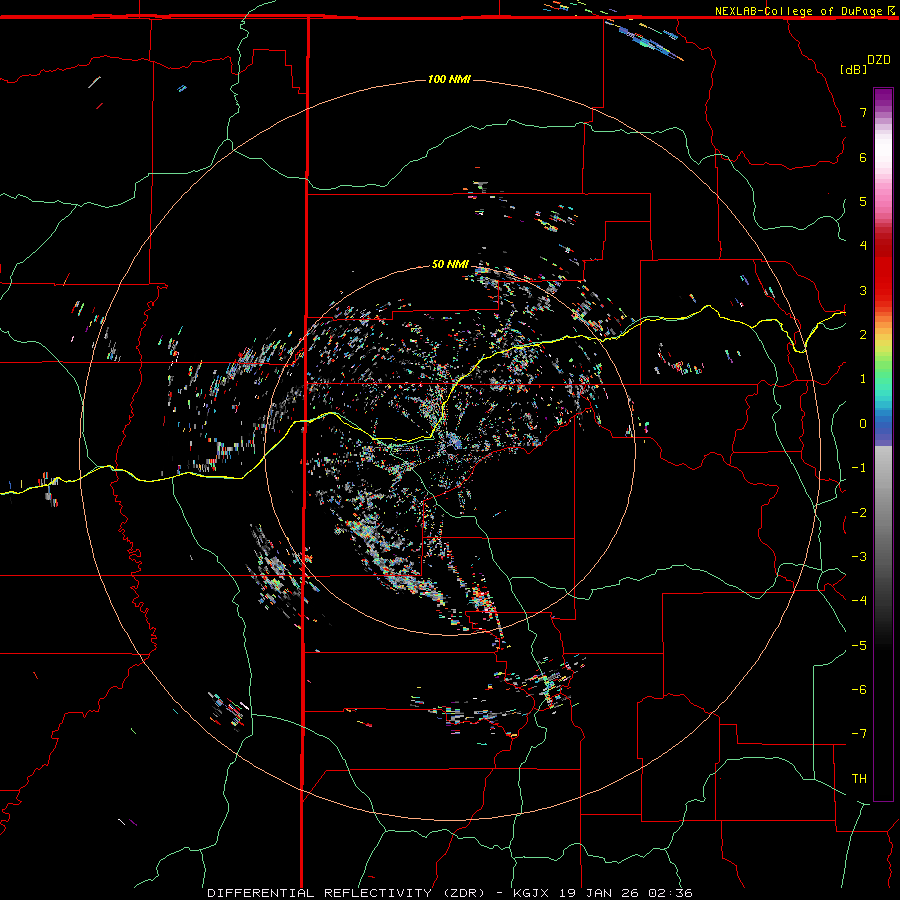Click the TH threshold label on legend
900x900 pixels.
pyautogui.click(x=859, y=779)
